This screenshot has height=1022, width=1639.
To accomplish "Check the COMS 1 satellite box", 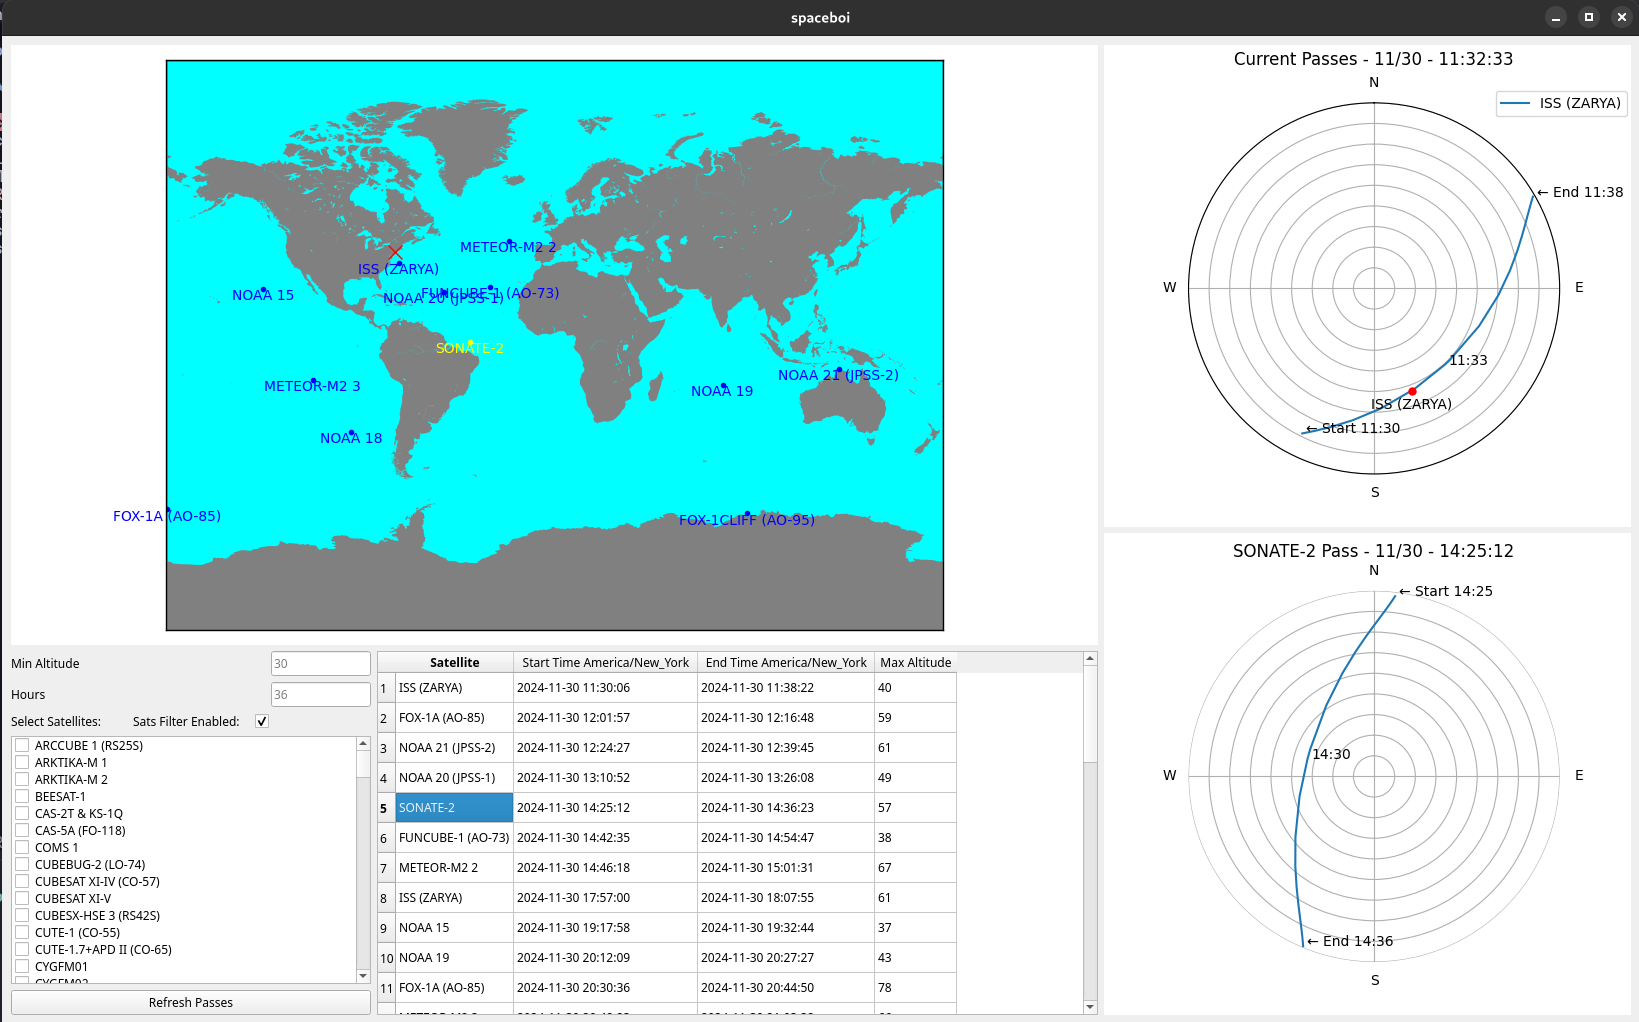I will (22, 847).
